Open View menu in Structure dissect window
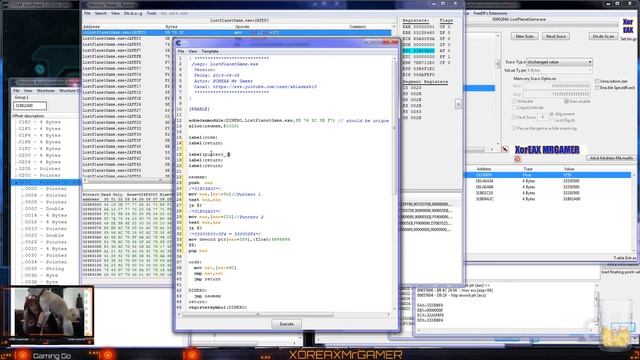 pos(27,91)
